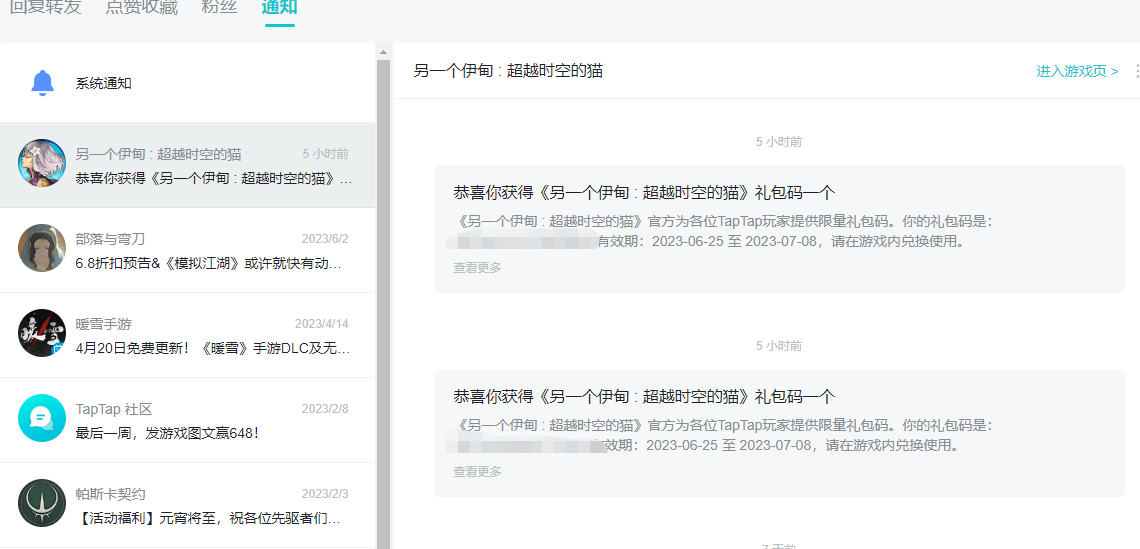
Task: Open the 系统通知 list entry
Action: pos(104,84)
